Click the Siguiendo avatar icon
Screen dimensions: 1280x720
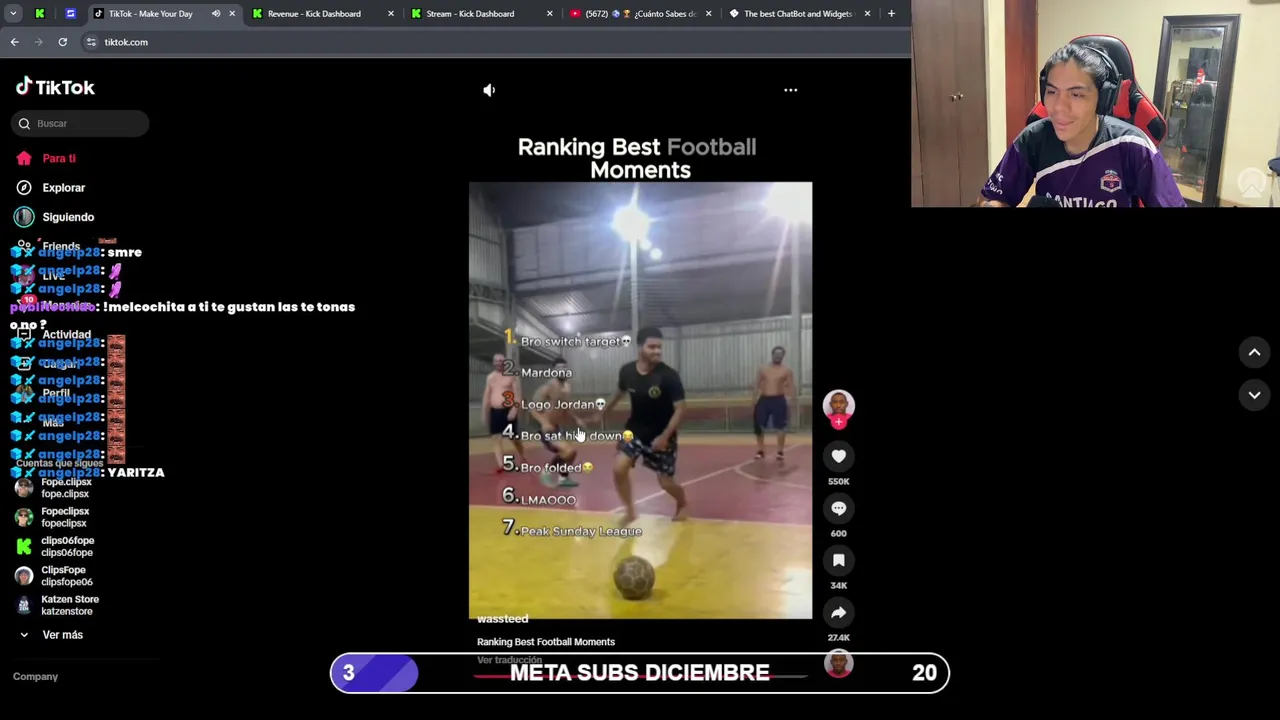click(x=24, y=217)
